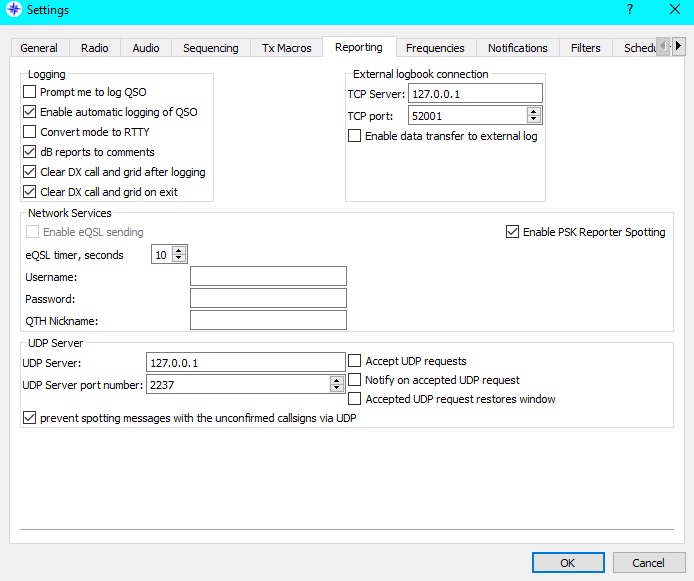Click the TCP Server address field
The height and width of the screenshot is (581, 694).
click(474, 94)
